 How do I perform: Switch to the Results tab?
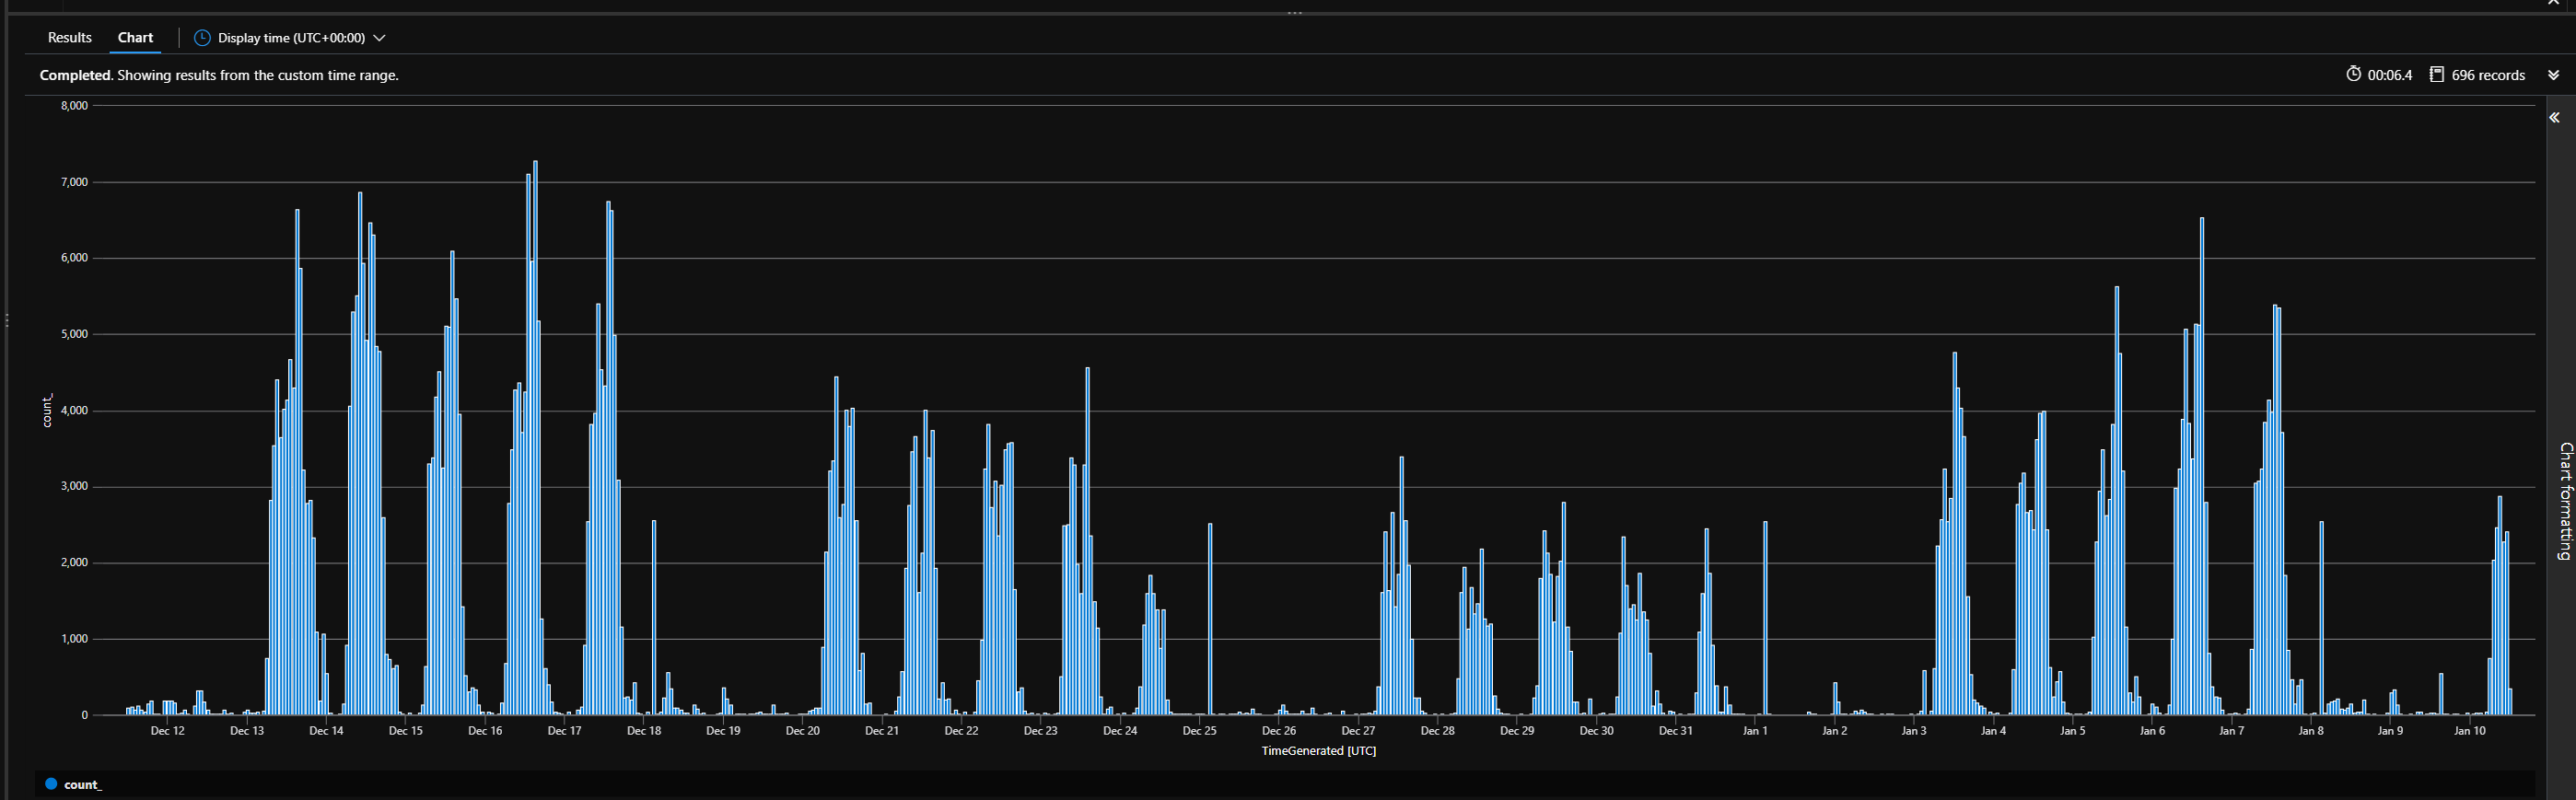(70, 38)
